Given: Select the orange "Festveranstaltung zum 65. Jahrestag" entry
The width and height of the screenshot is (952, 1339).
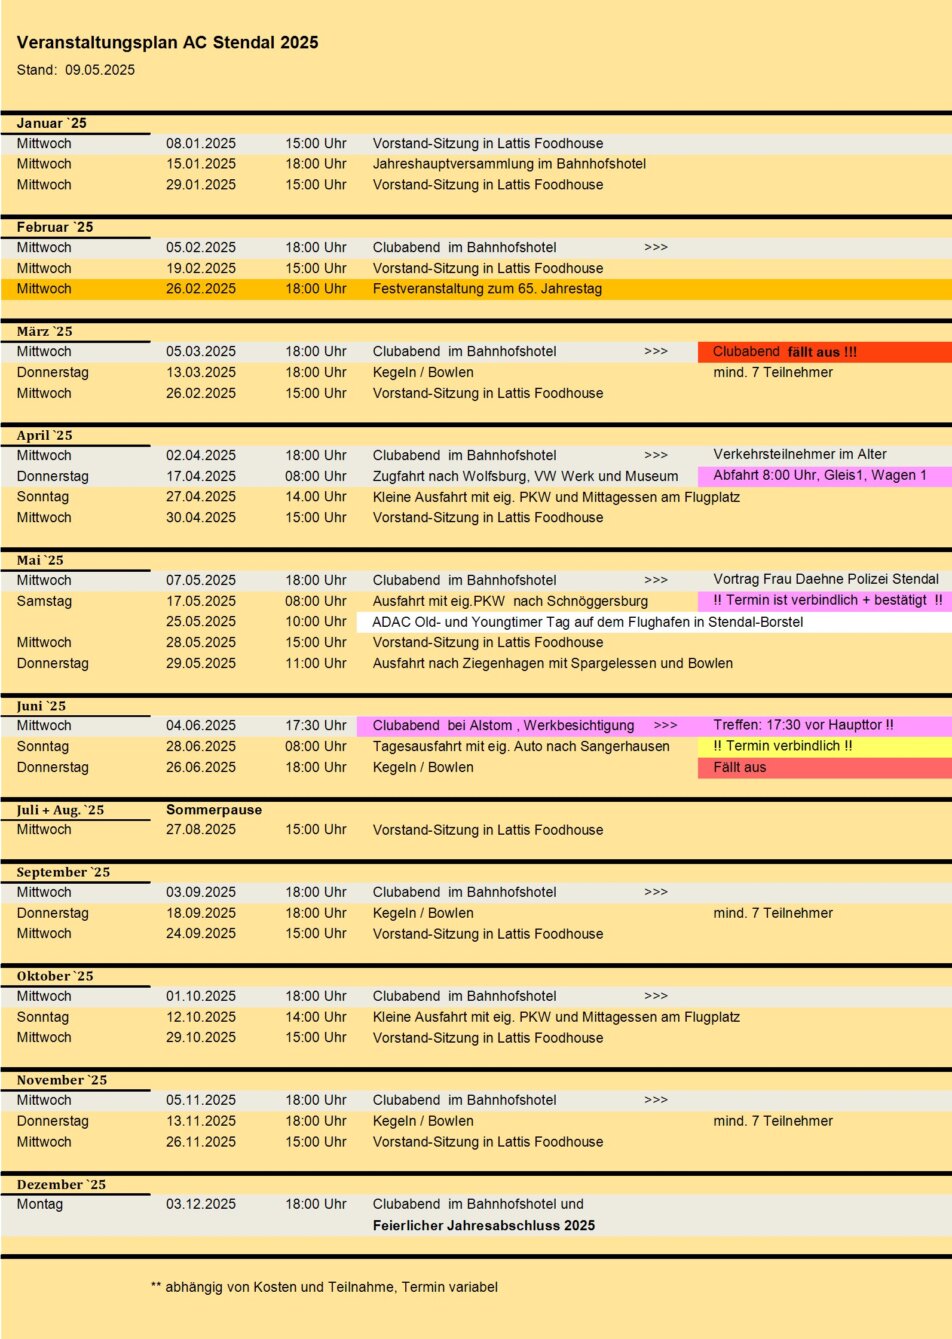Looking at the screenshot, I should 487,289.
